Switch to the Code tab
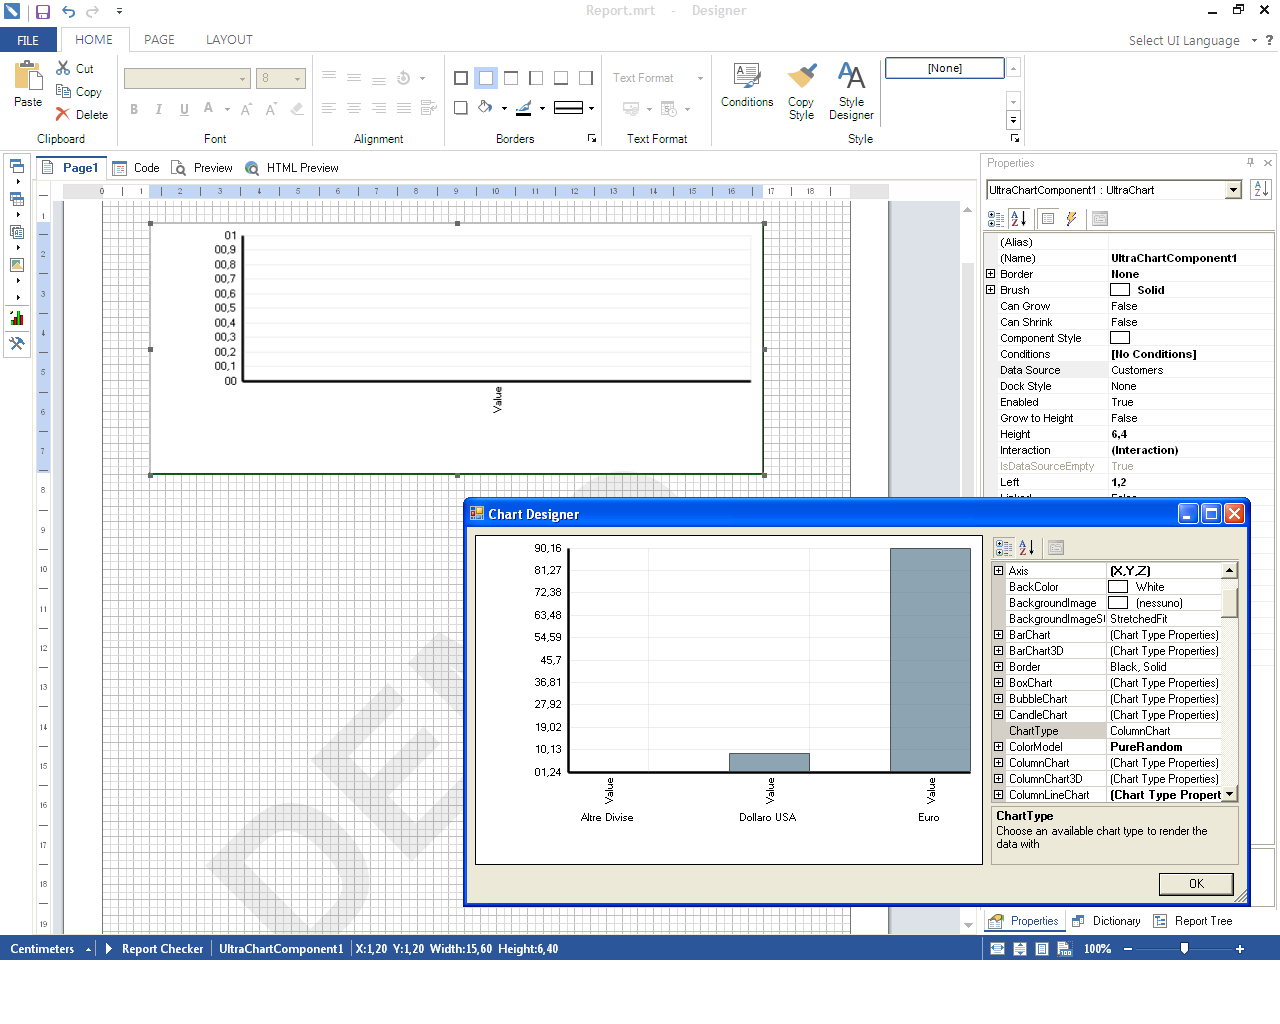Image resolution: width=1280 pixels, height=1024 pixels. point(137,168)
